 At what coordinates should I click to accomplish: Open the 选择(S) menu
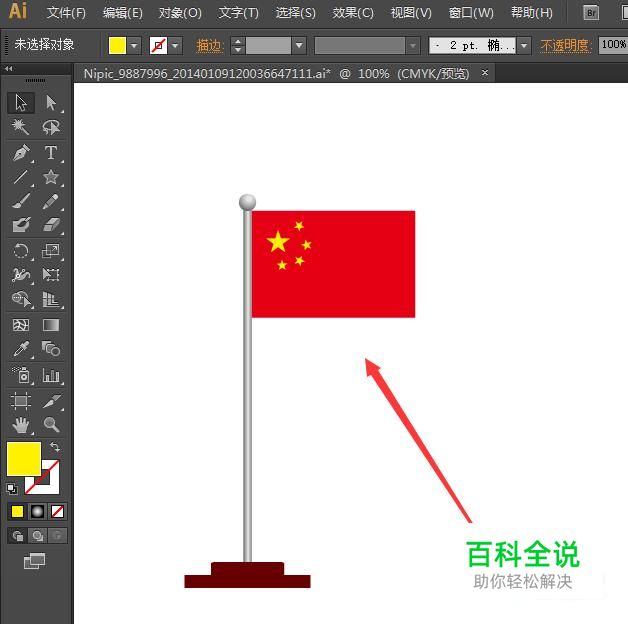pyautogui.click(x=296, y=13)
